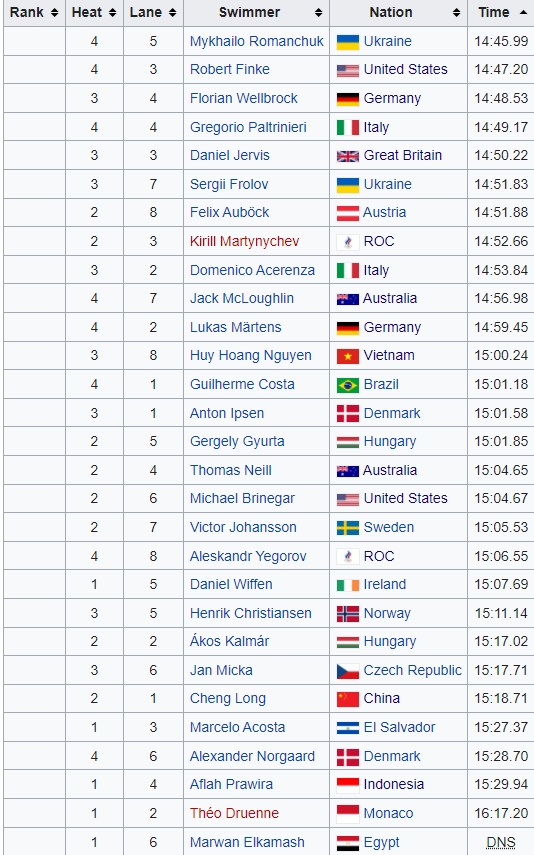Open Huy Hoang Nguyen's page
534x855 pixels.
(x=250, y=356)
